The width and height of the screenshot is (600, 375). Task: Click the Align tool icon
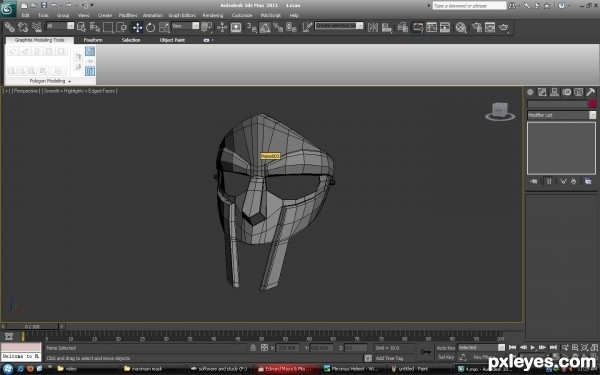[386, 27]
